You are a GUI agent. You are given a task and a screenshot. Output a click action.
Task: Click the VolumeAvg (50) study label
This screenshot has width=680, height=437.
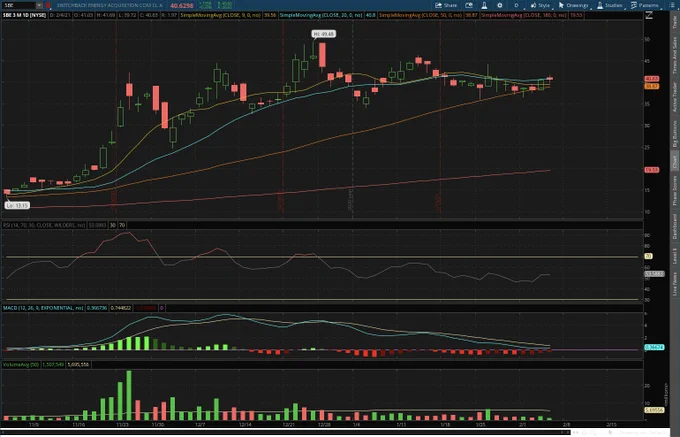21,365
